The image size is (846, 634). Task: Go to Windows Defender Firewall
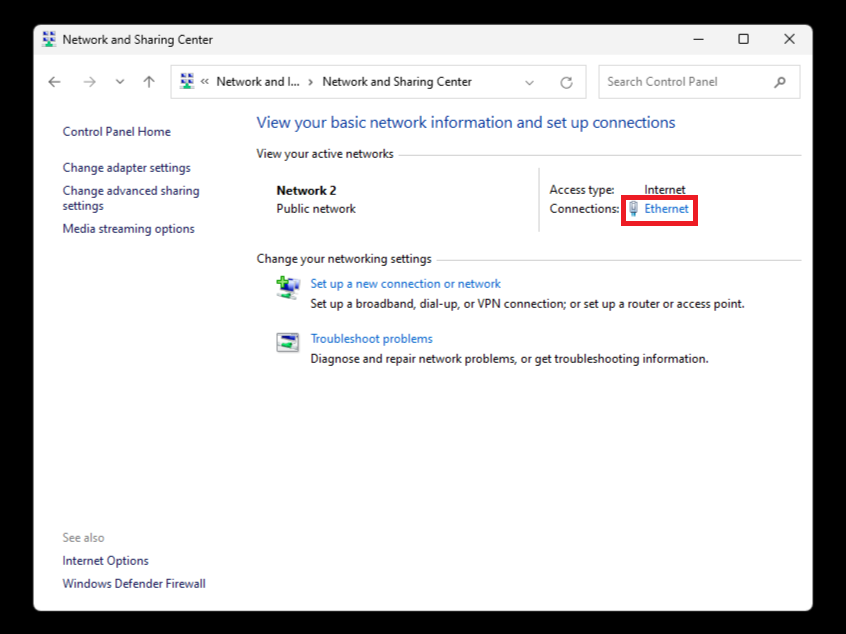(133, 583)
